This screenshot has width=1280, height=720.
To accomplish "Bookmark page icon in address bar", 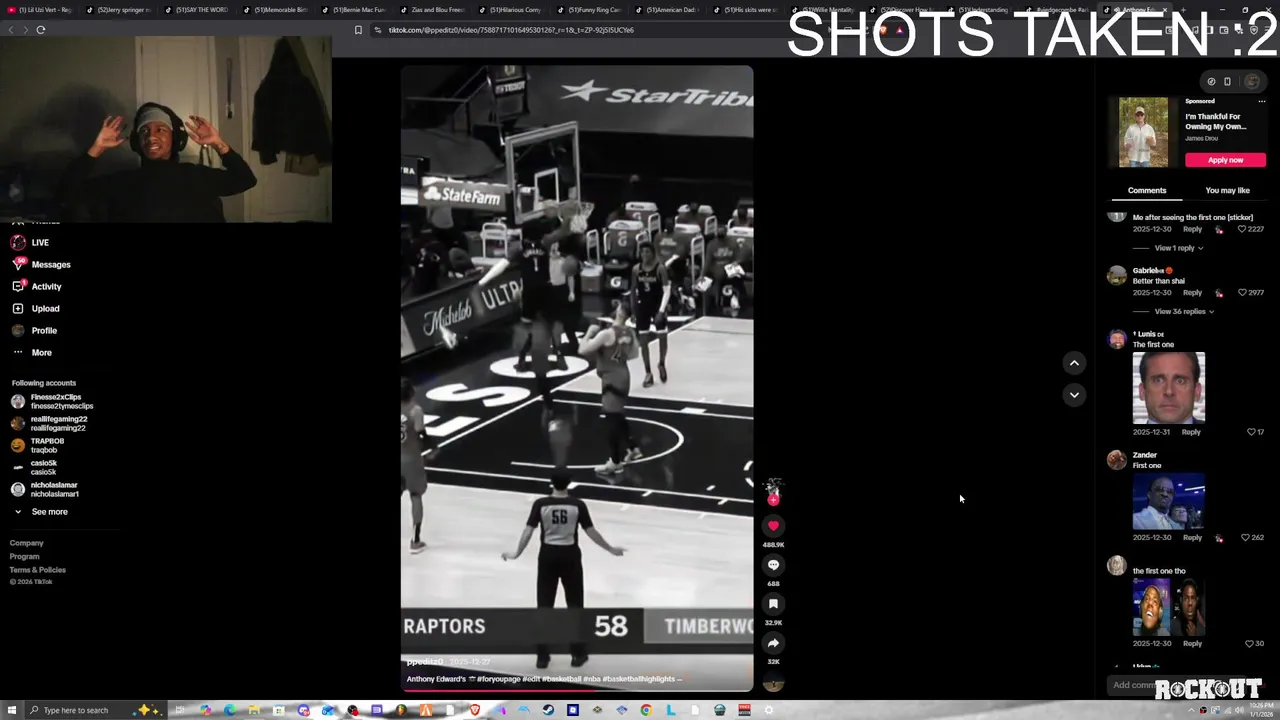I will [358, 30].
